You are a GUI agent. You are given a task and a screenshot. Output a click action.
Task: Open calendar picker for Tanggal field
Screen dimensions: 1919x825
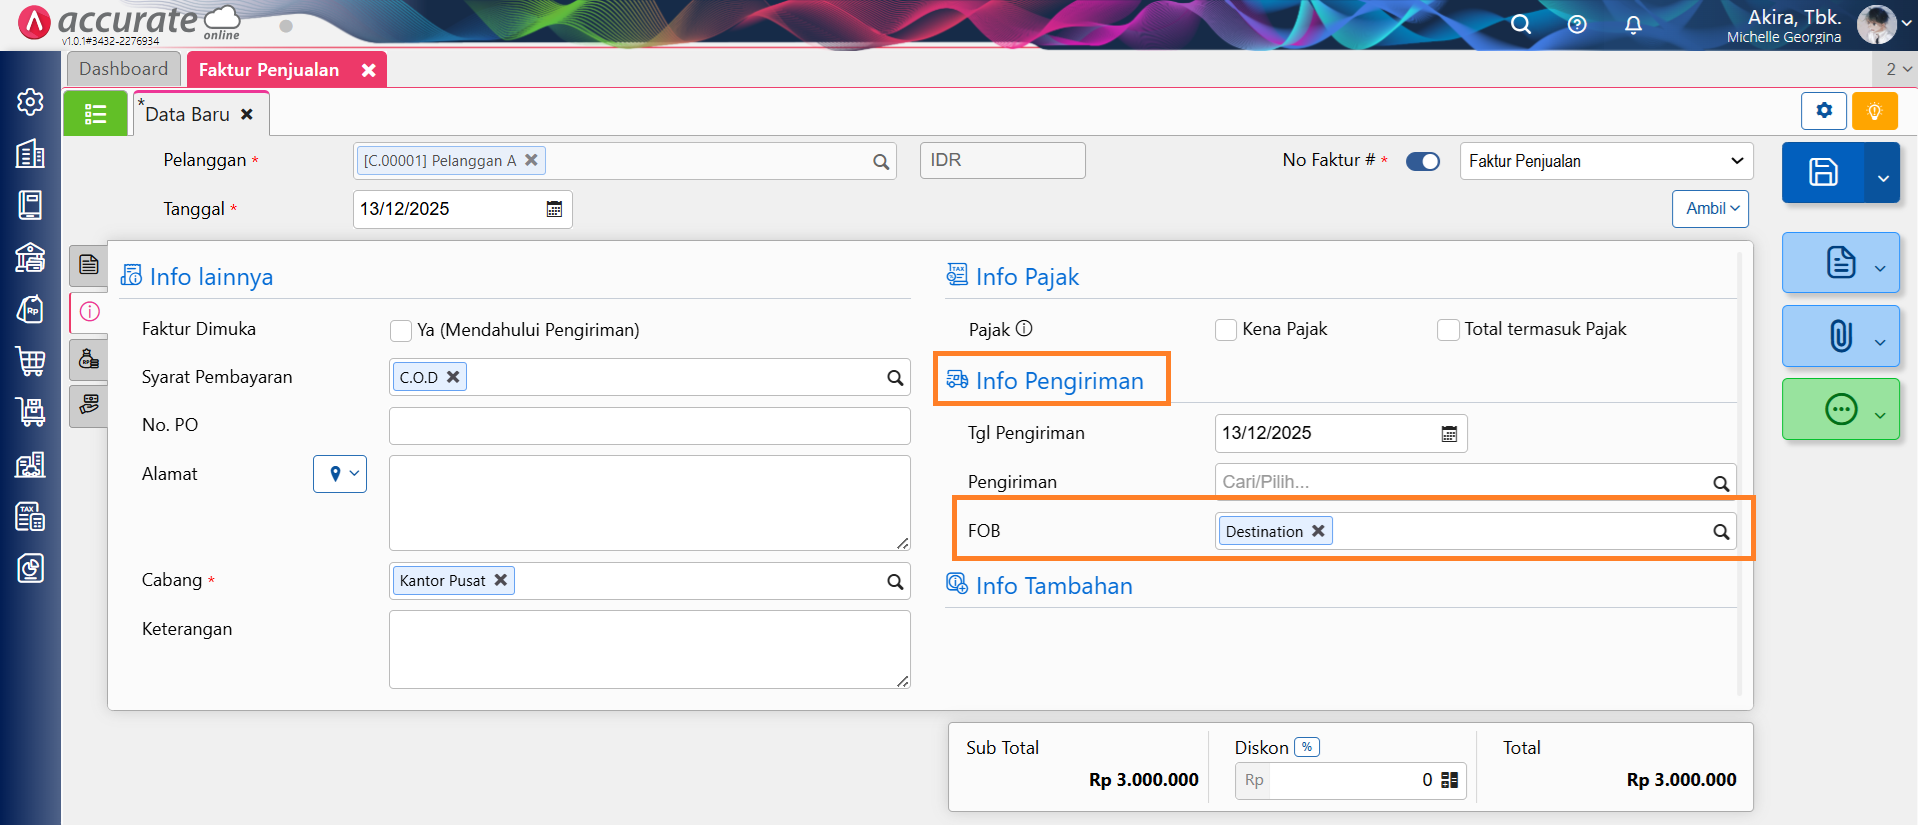point(554,209)
